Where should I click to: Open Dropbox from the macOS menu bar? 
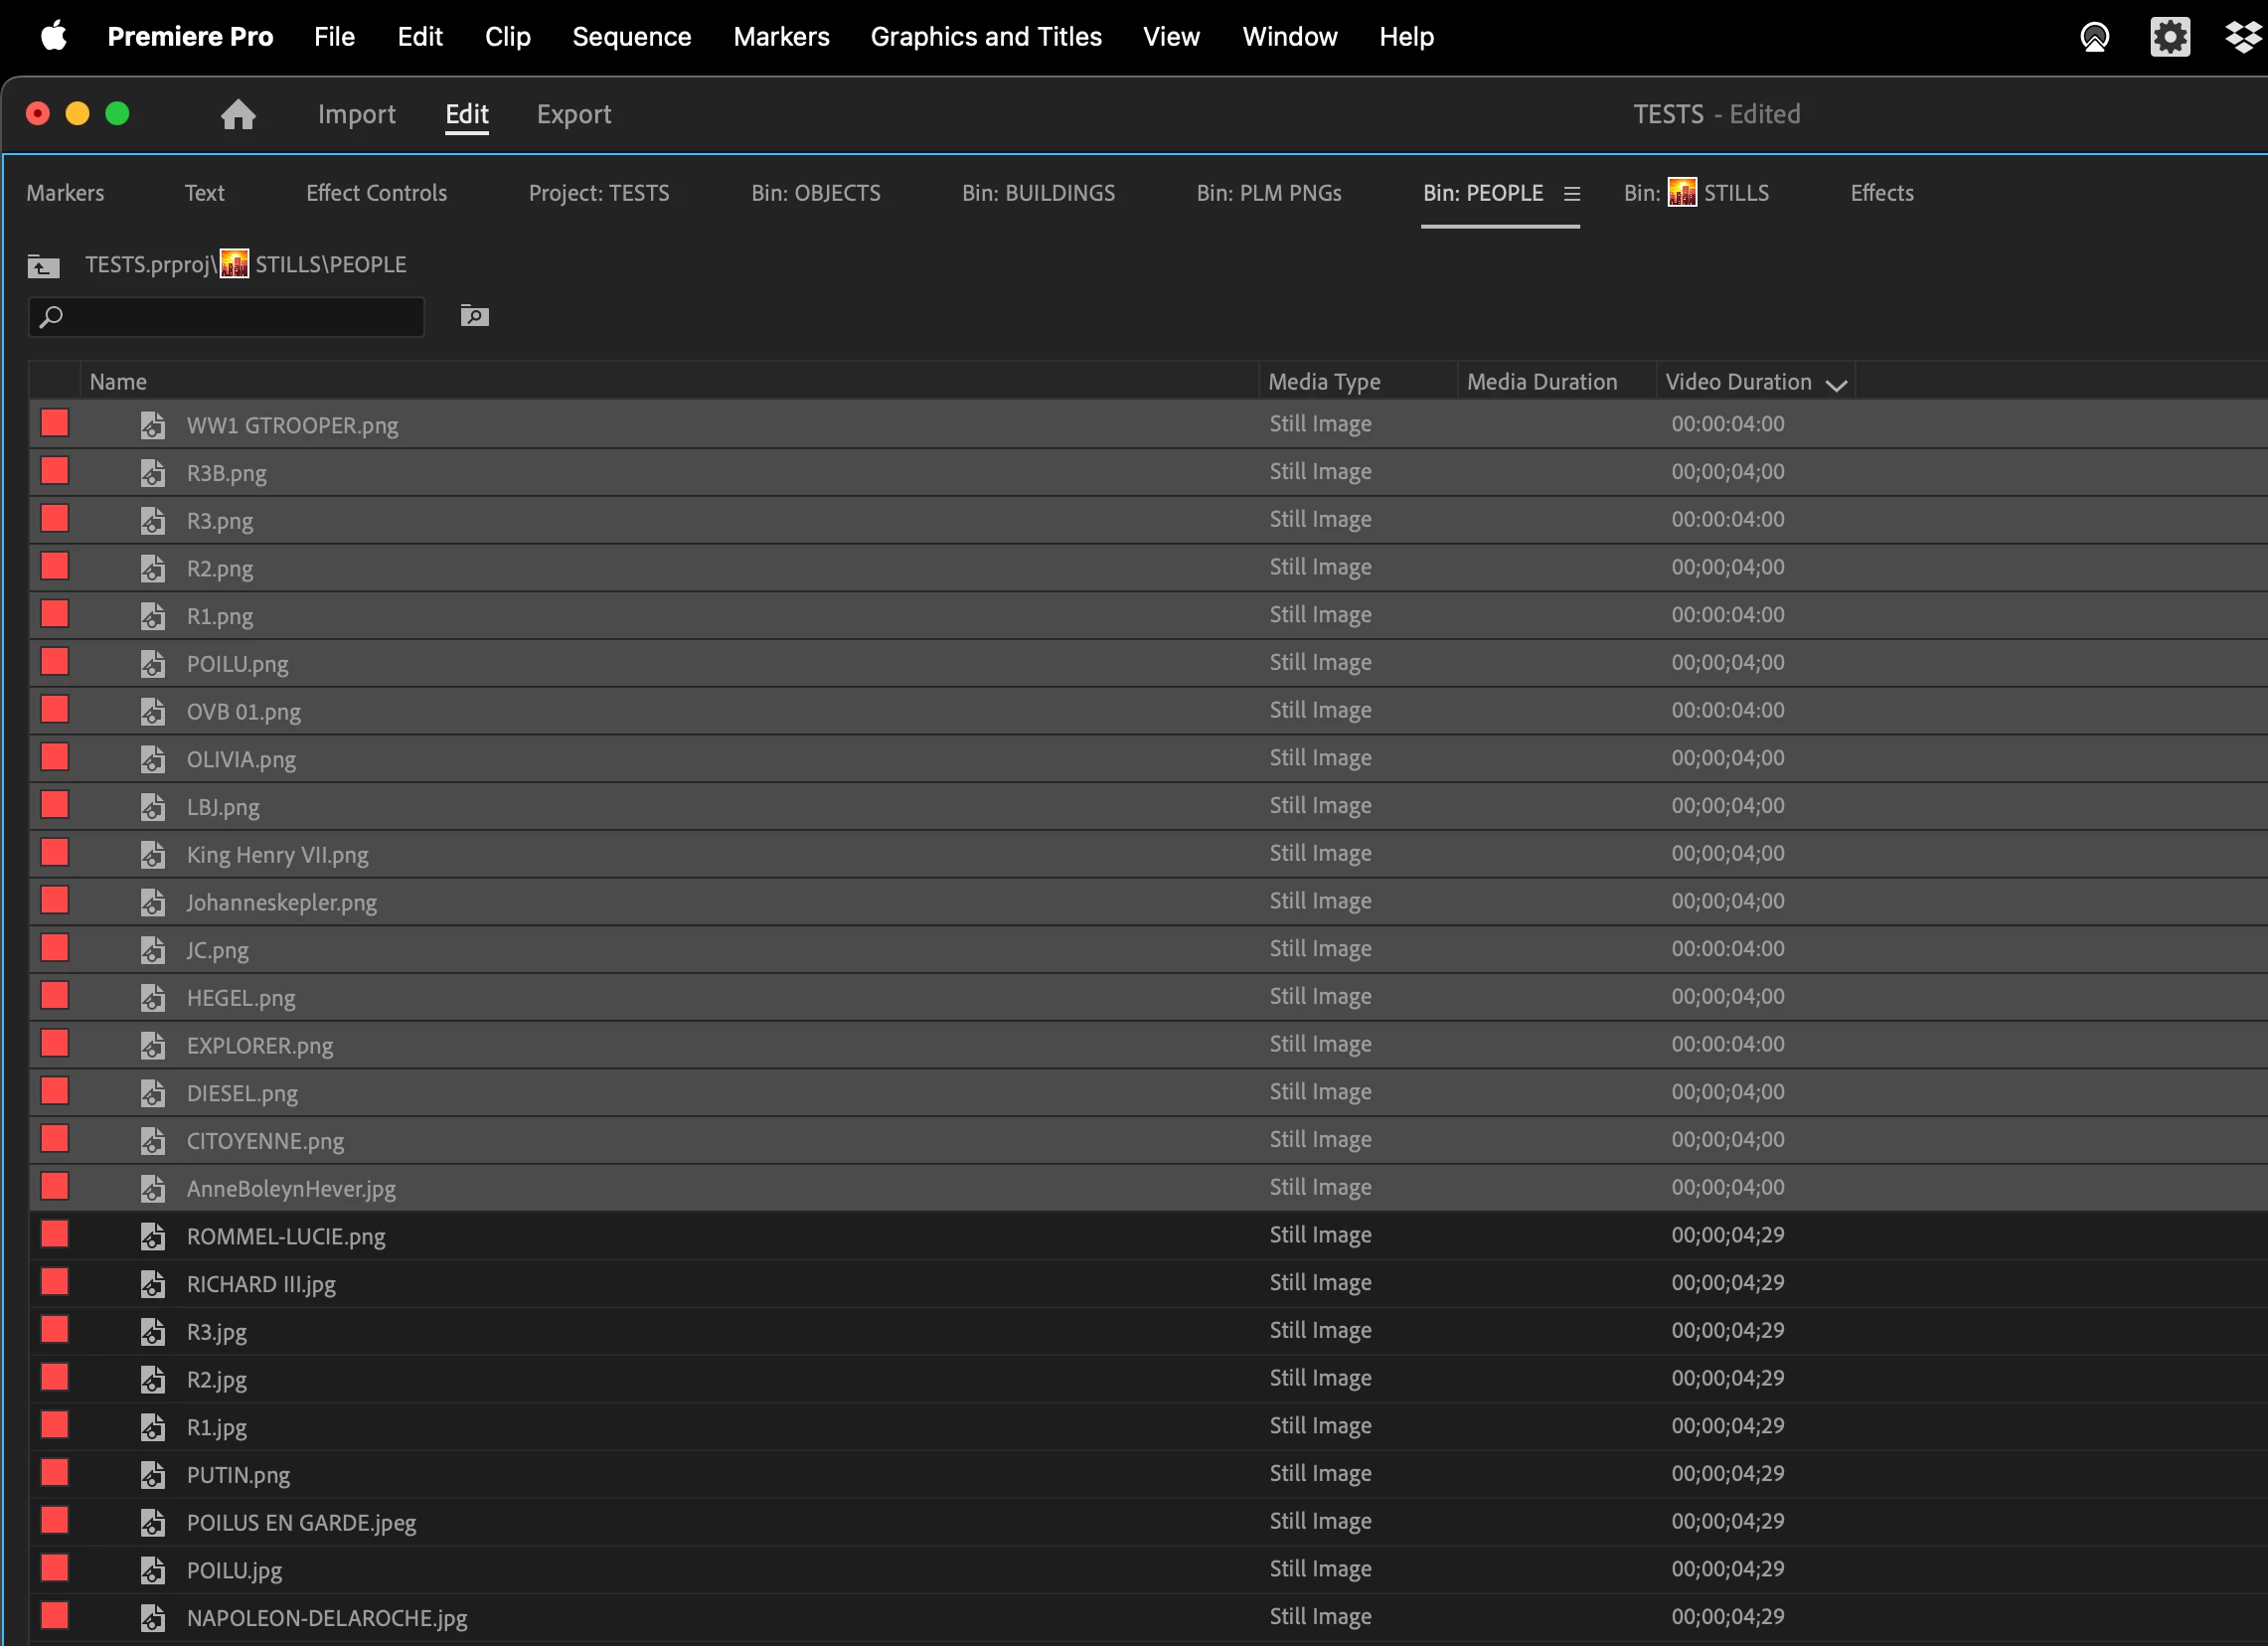(x=2243, y=37)
